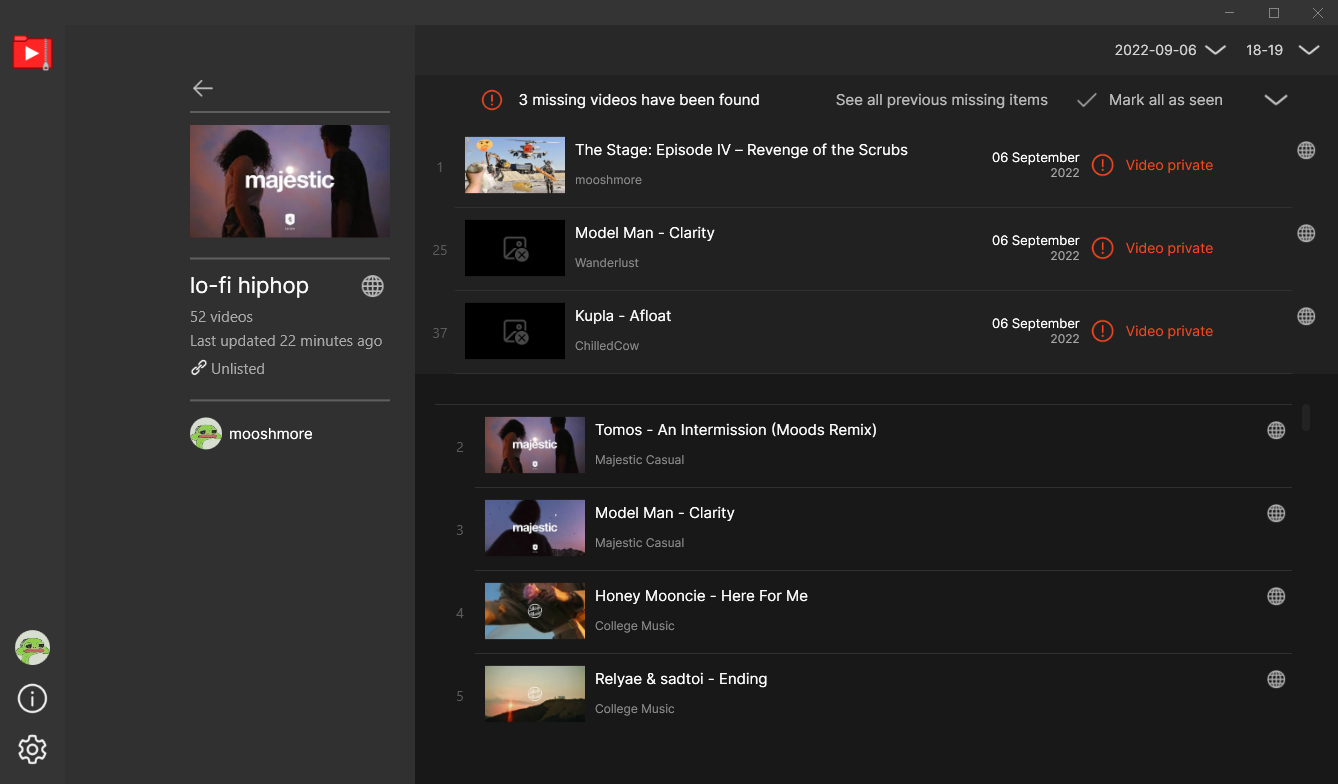Click the globe icon for Majestic Casual Model Man - Clarity

point(1276,513)
